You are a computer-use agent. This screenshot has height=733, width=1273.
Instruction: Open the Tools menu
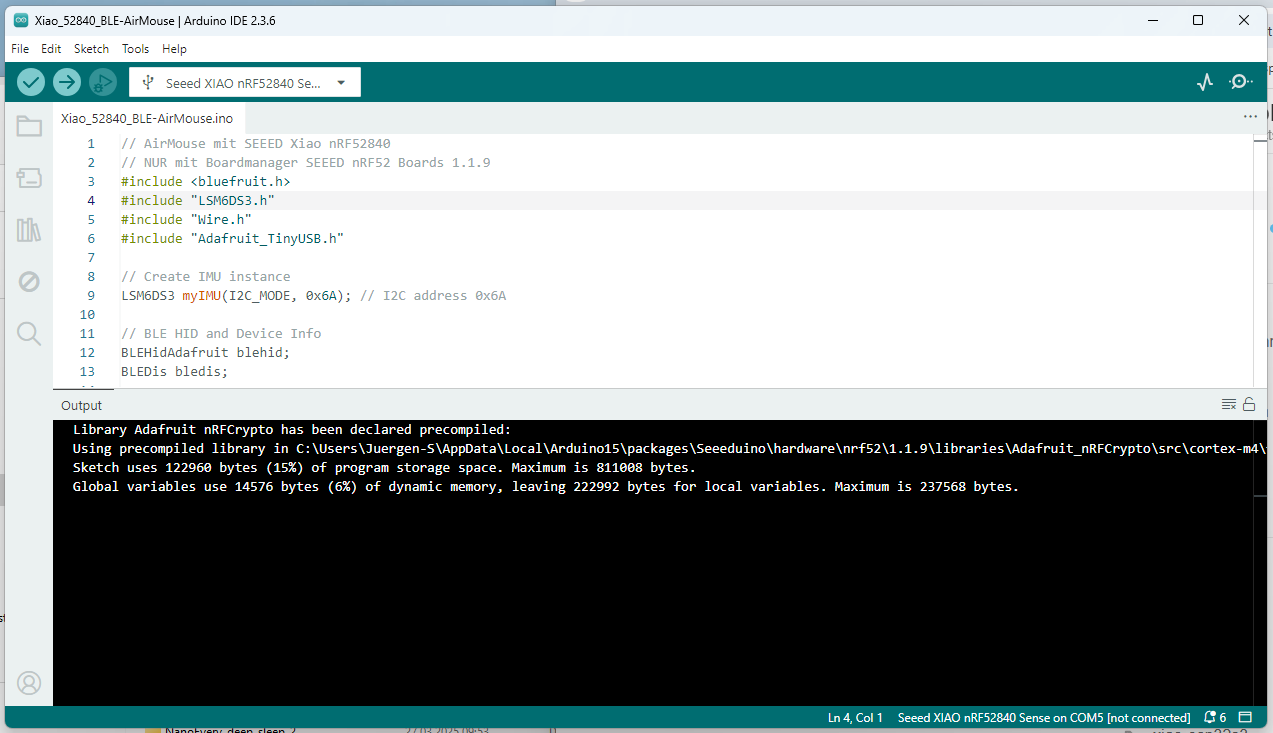(135, 49)
